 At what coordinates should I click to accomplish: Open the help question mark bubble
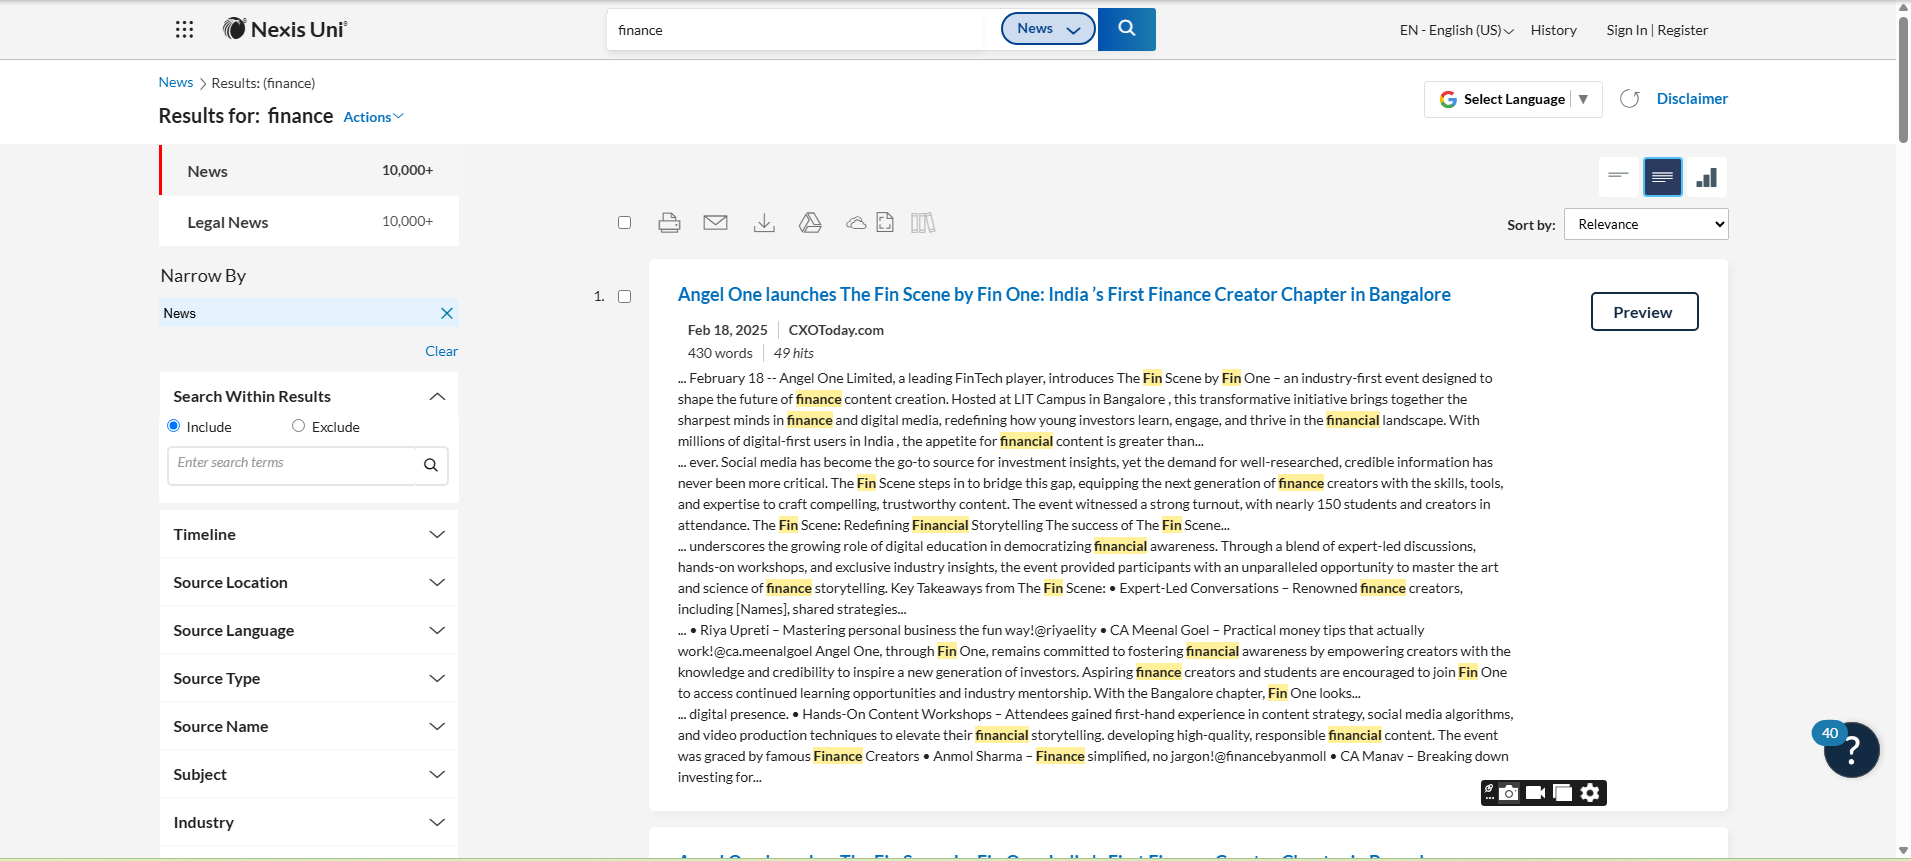pos(1851,749)
